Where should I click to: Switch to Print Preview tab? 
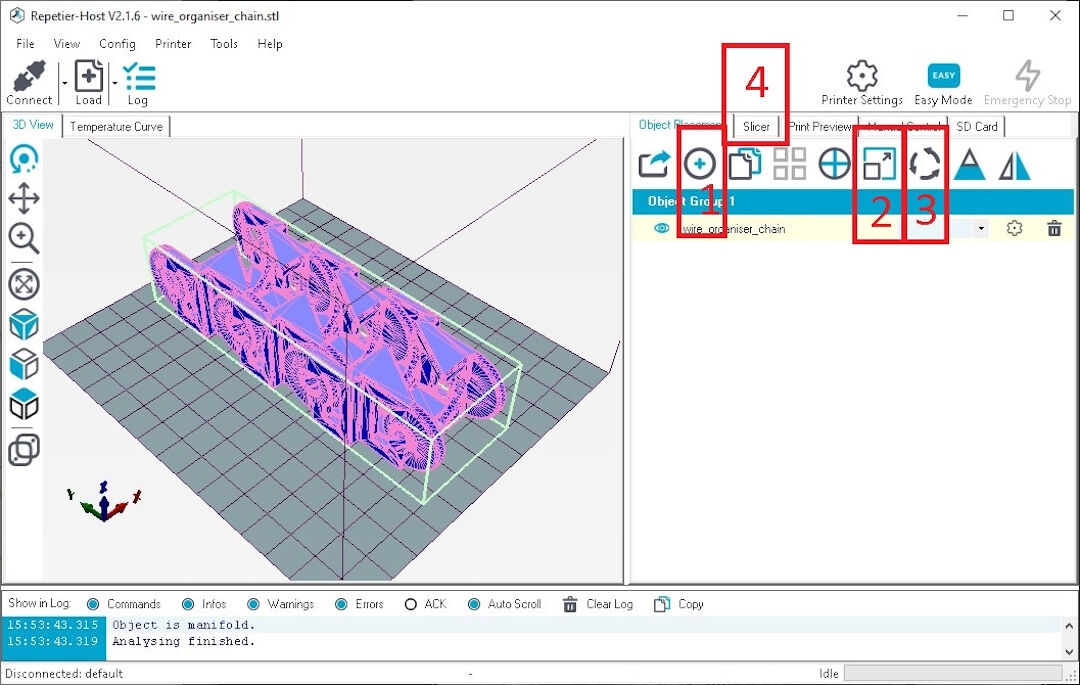point(820,127)
